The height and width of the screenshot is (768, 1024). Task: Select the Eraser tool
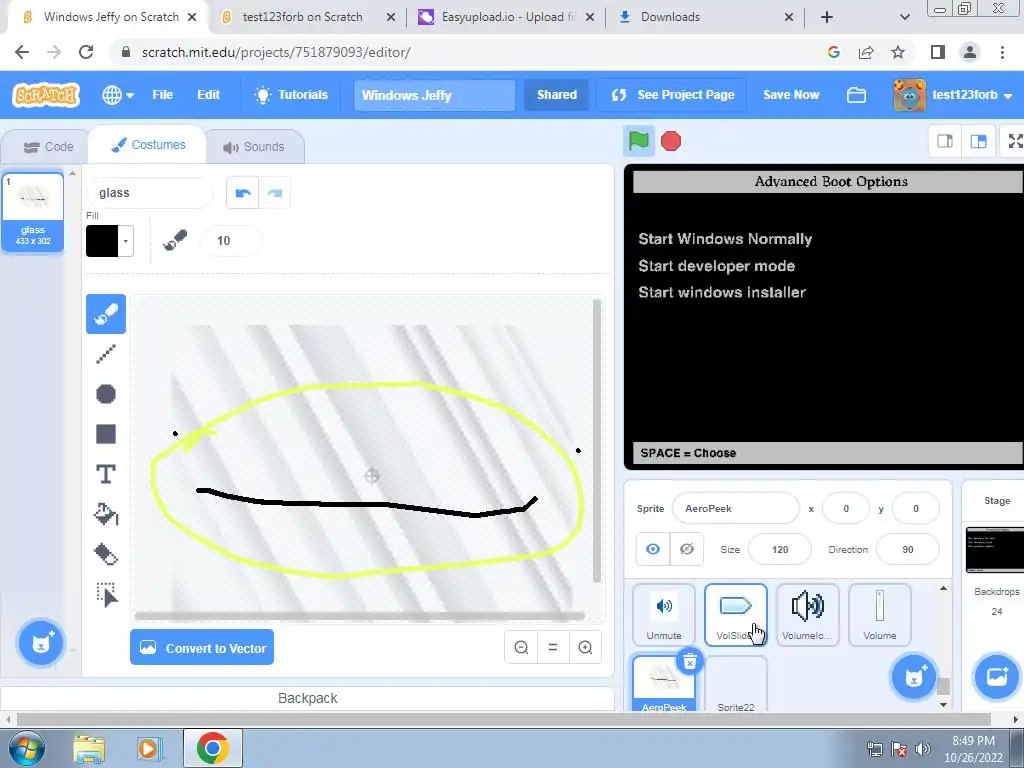[x=106, y=554]
